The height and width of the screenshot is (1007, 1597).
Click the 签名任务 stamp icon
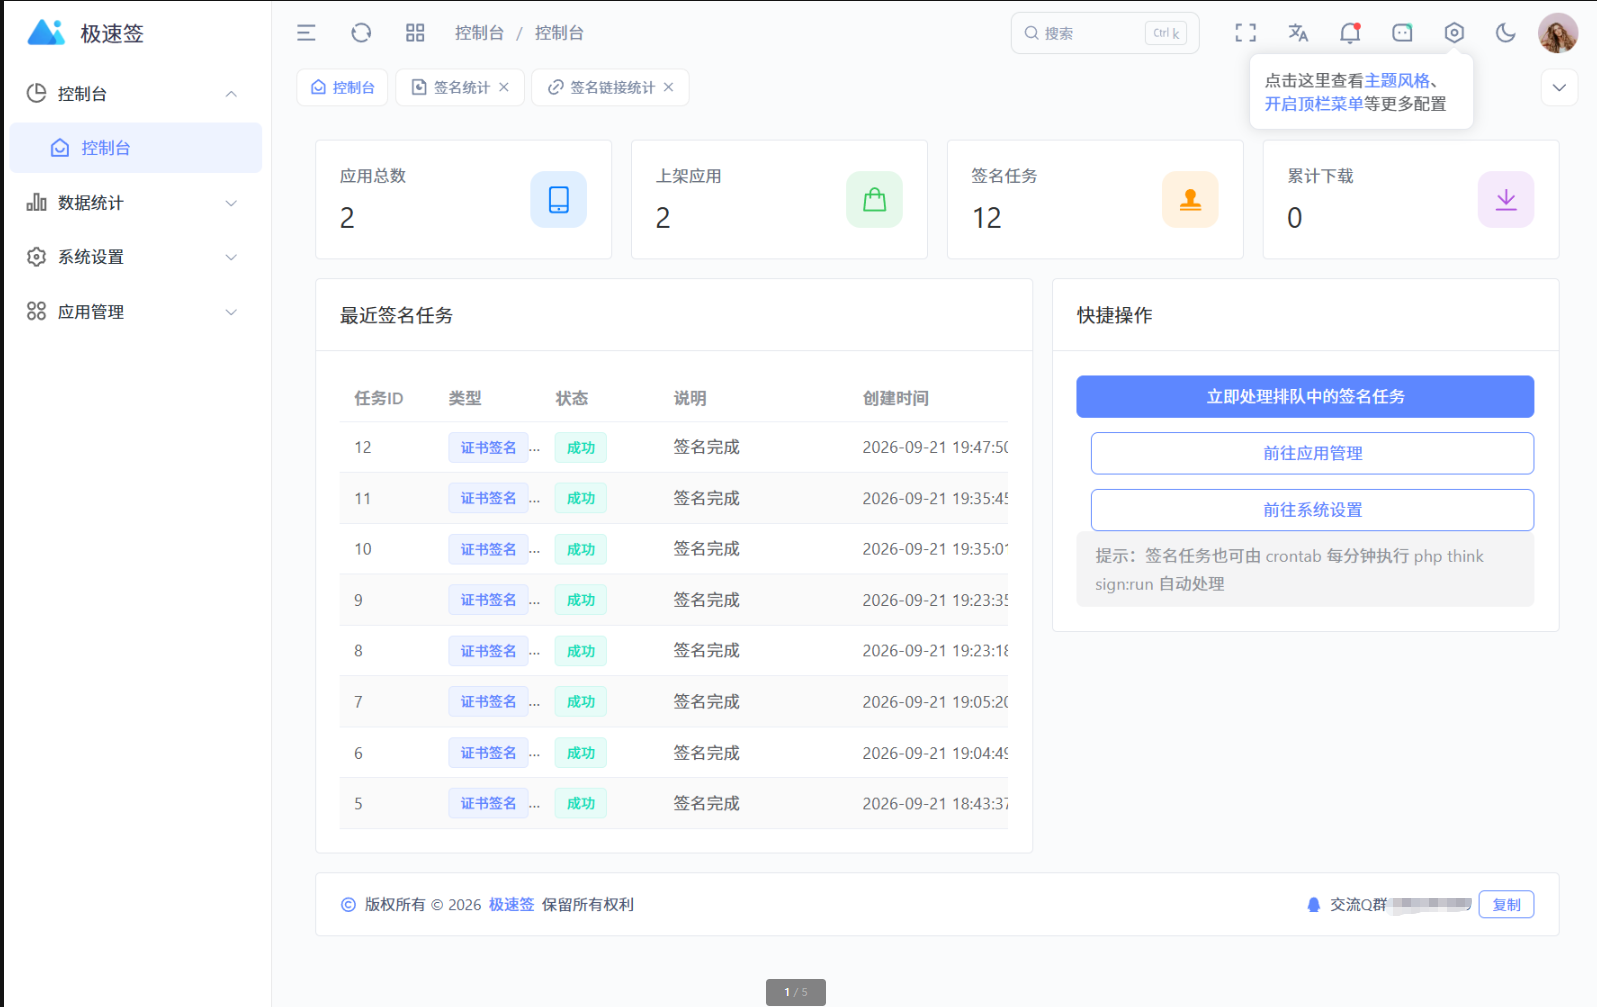[1190, 199]
